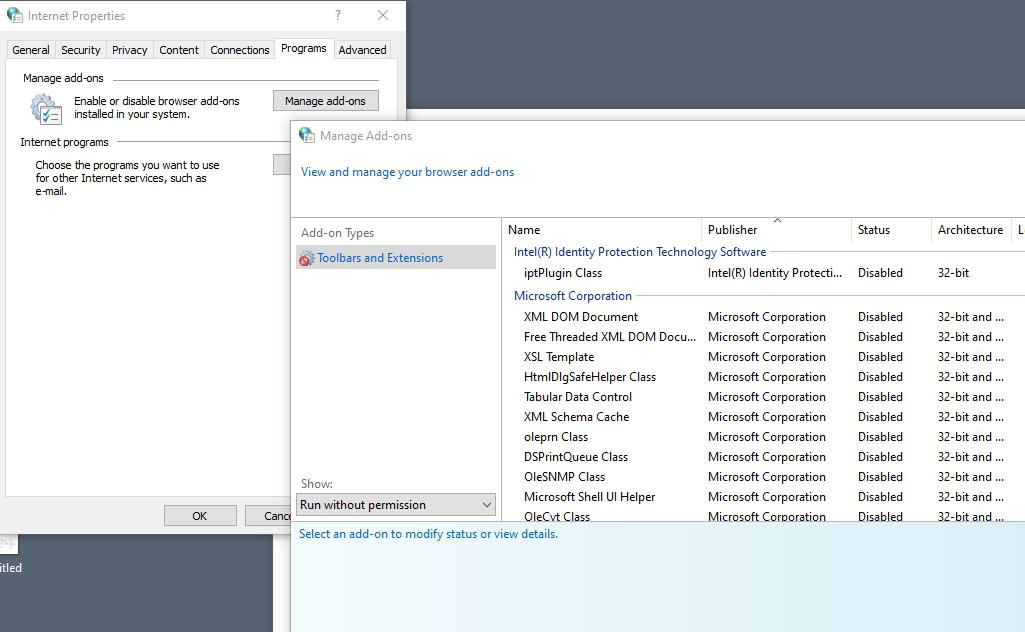Screen dimensions: 1025x632
Task: Open the Privacy tab
Action: coord(129,50)
